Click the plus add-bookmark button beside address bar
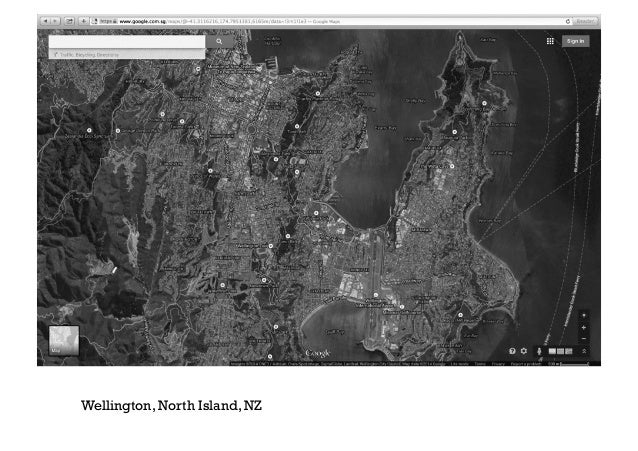This screenshot has width=638, height=451. [x=83, y=21]
